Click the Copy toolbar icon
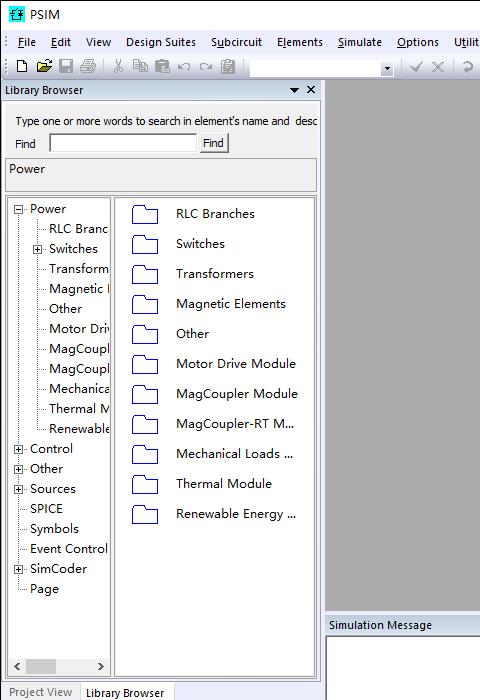Viewport: 480px width, 700px height. pyautogui.click(x=141, y=66)
